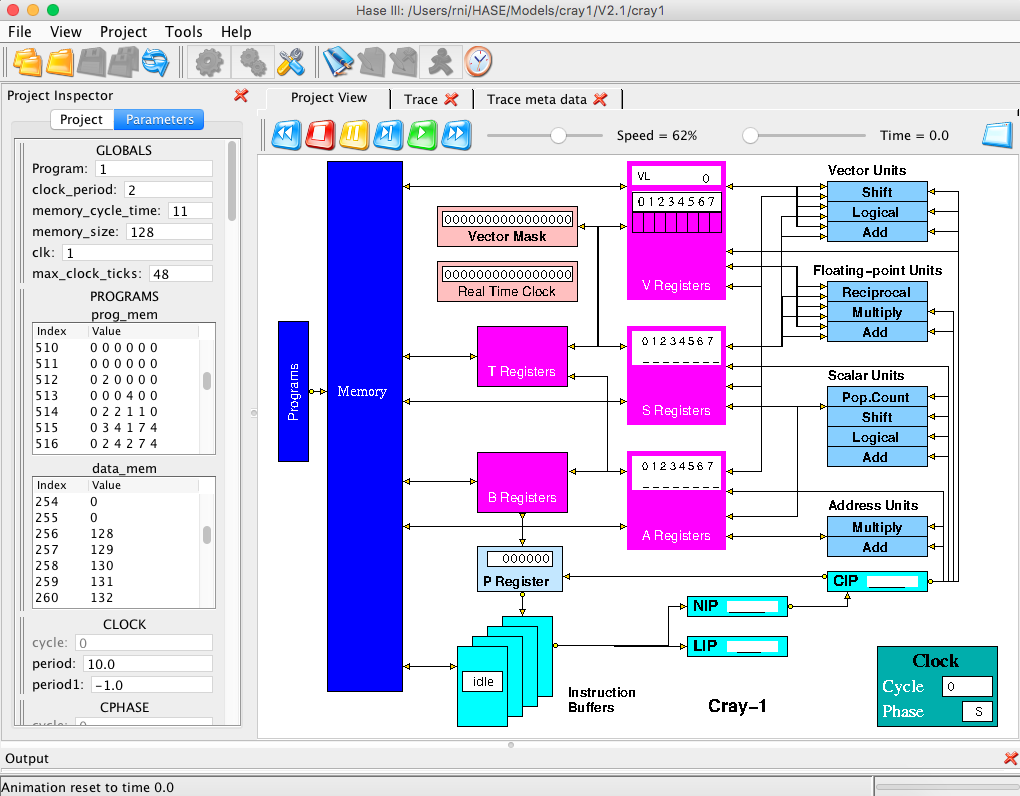The image size is (1020, 796).
Task: Edit the memory_cycle_time field
Action: (191, 211)
